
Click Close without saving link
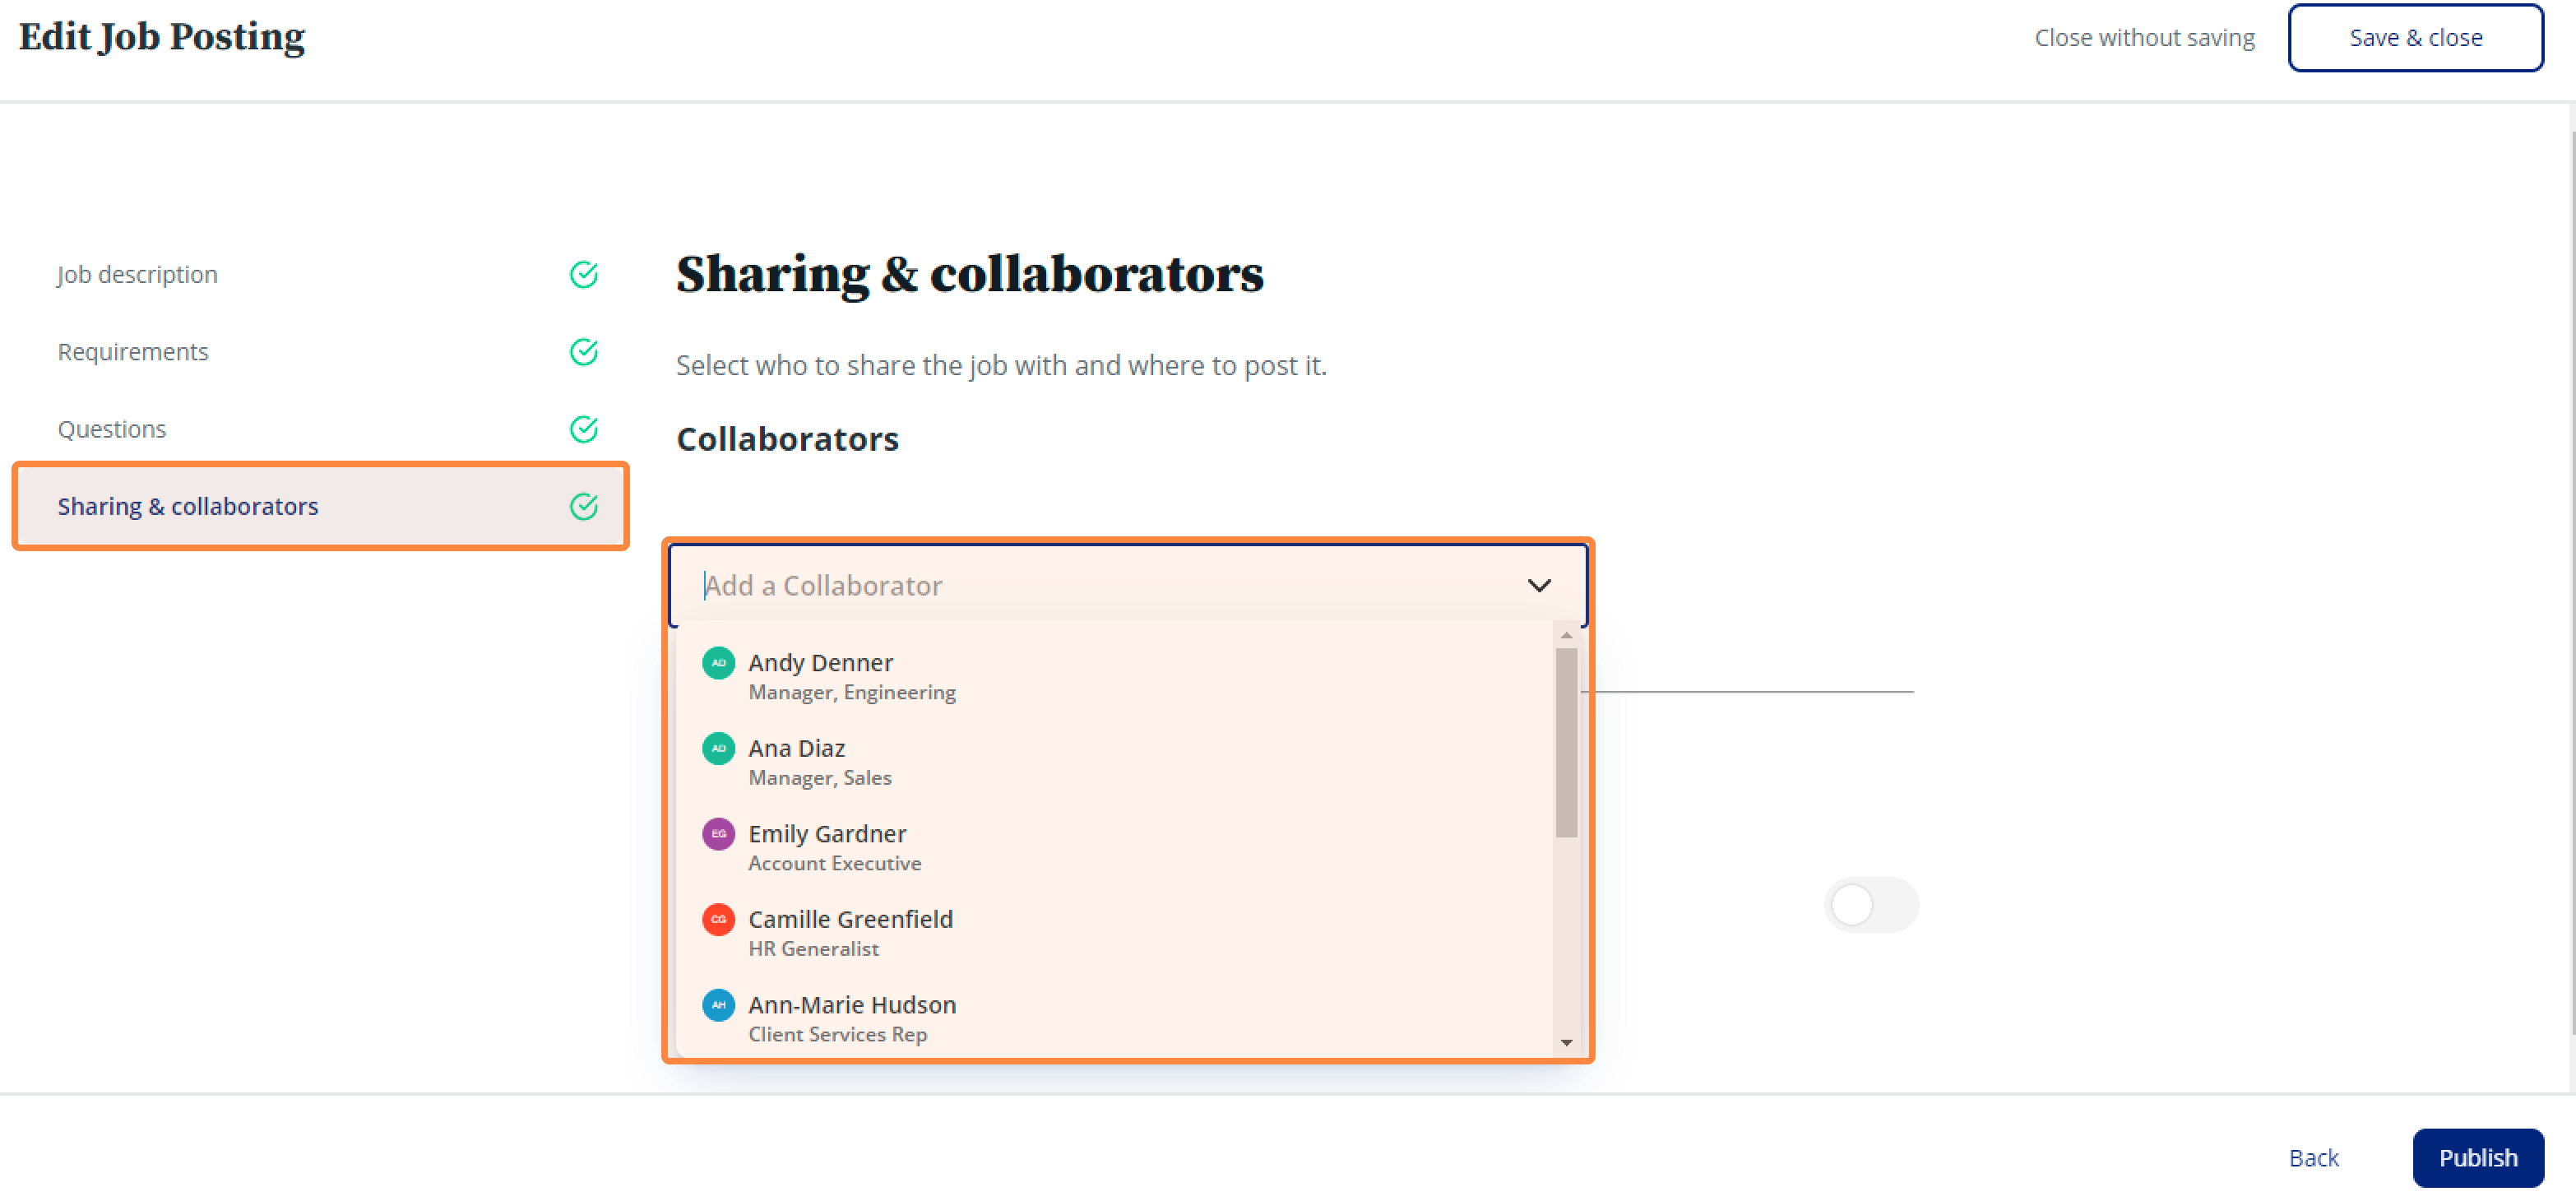2144,38
